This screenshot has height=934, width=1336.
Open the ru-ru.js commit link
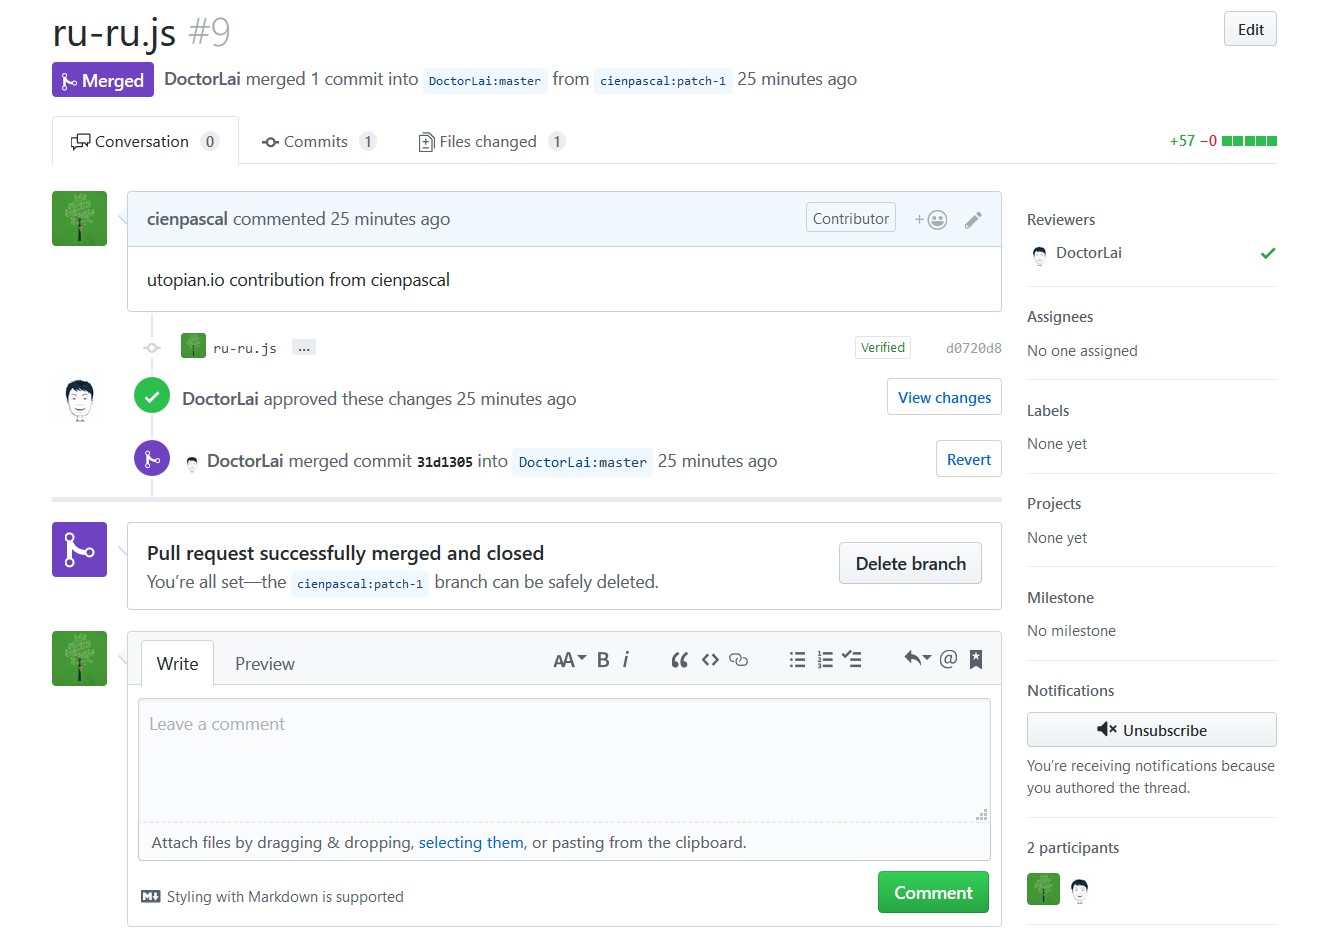[x=245, y=348]
